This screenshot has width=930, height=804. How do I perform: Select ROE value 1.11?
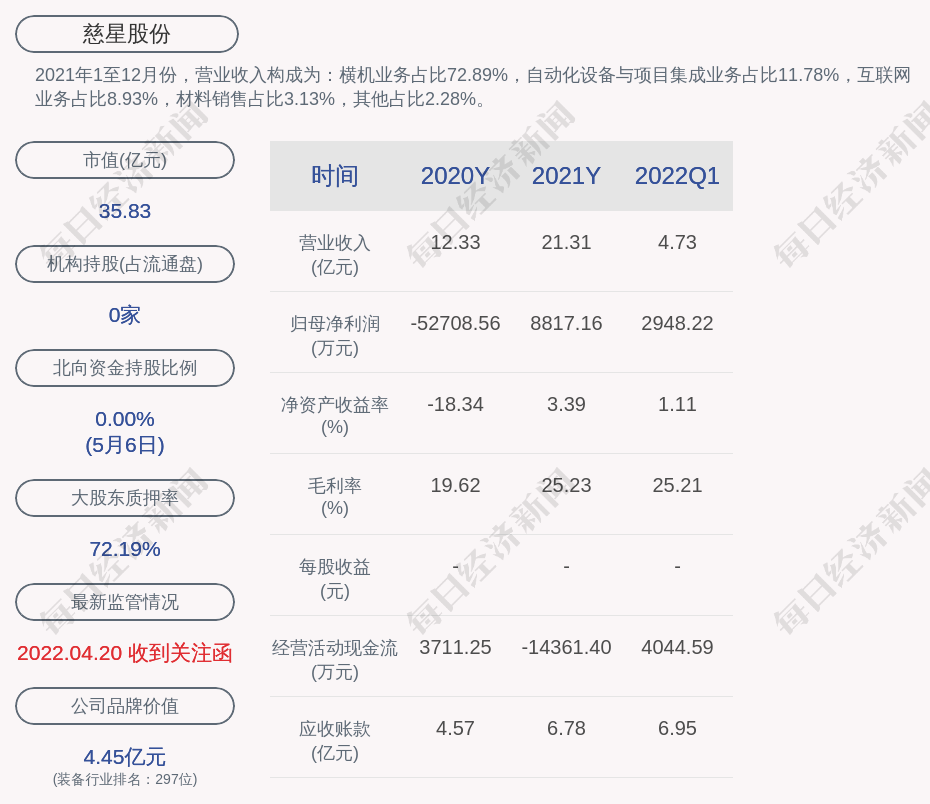677,404
